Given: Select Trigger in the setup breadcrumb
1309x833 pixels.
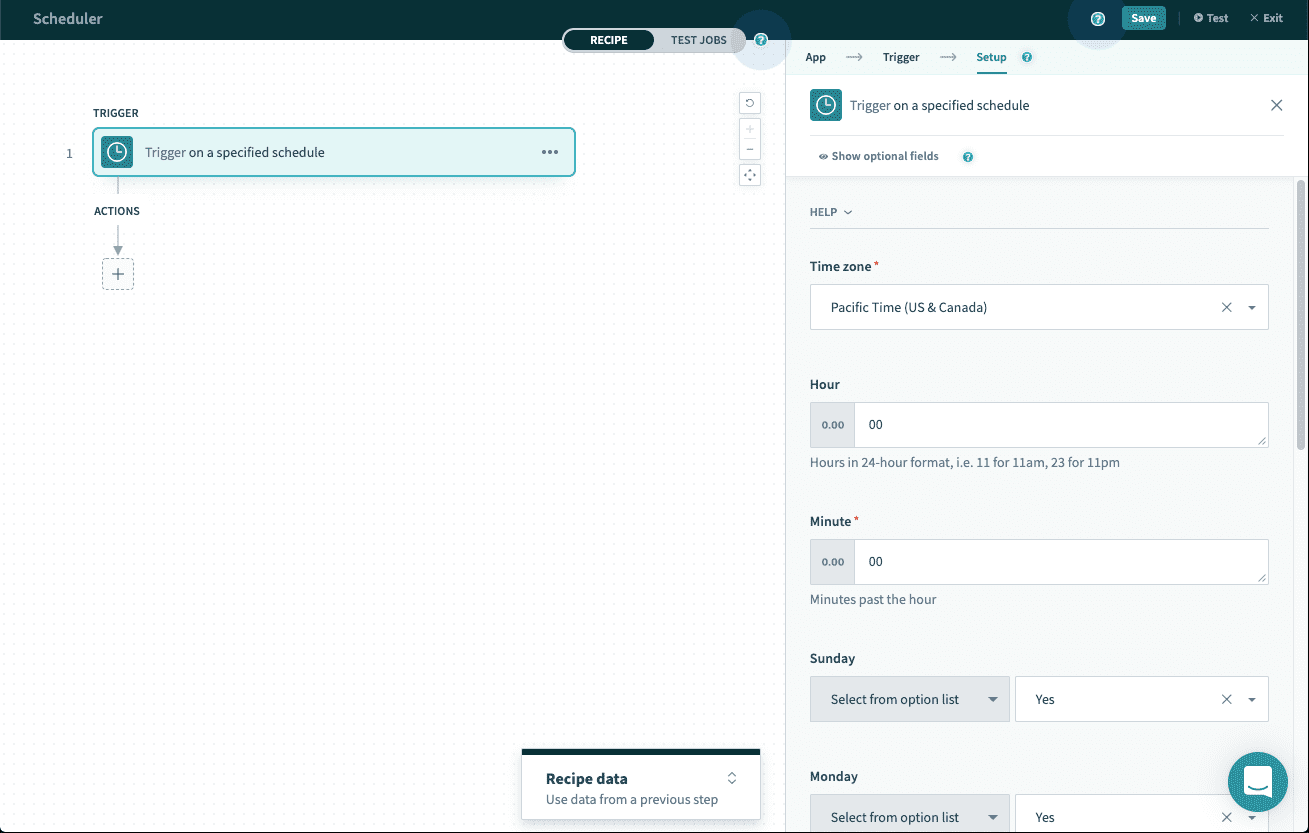Looking at the screenshot, I should (x=900, y=57).
